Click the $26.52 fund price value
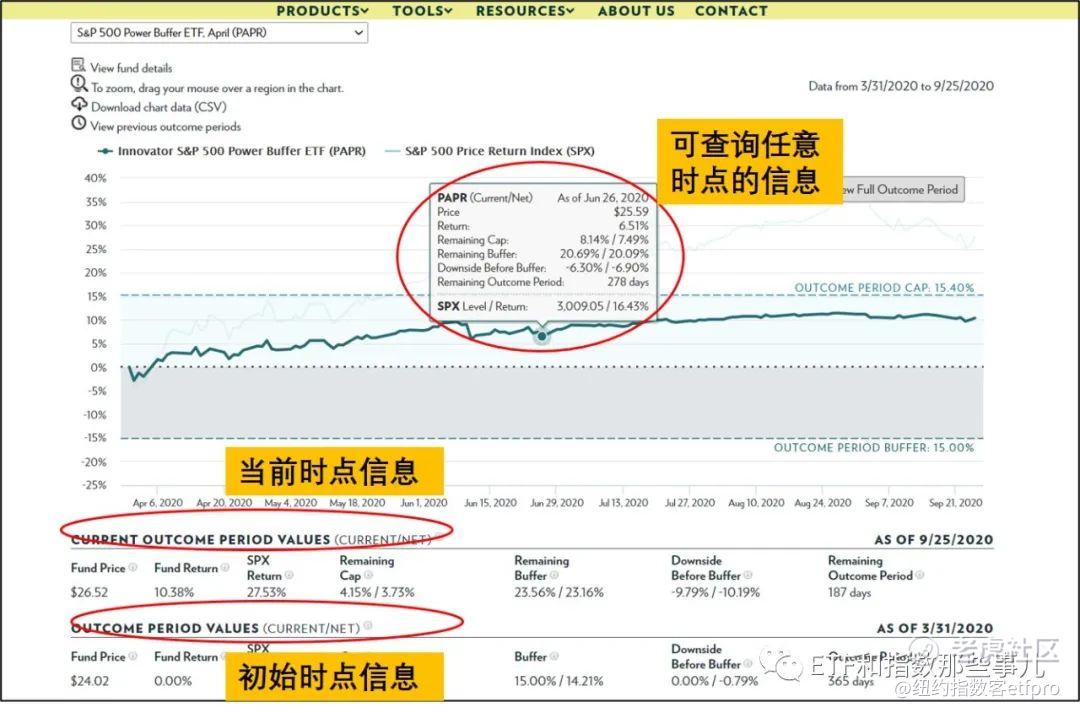The image size is (1080, 713). pos(89,592)
